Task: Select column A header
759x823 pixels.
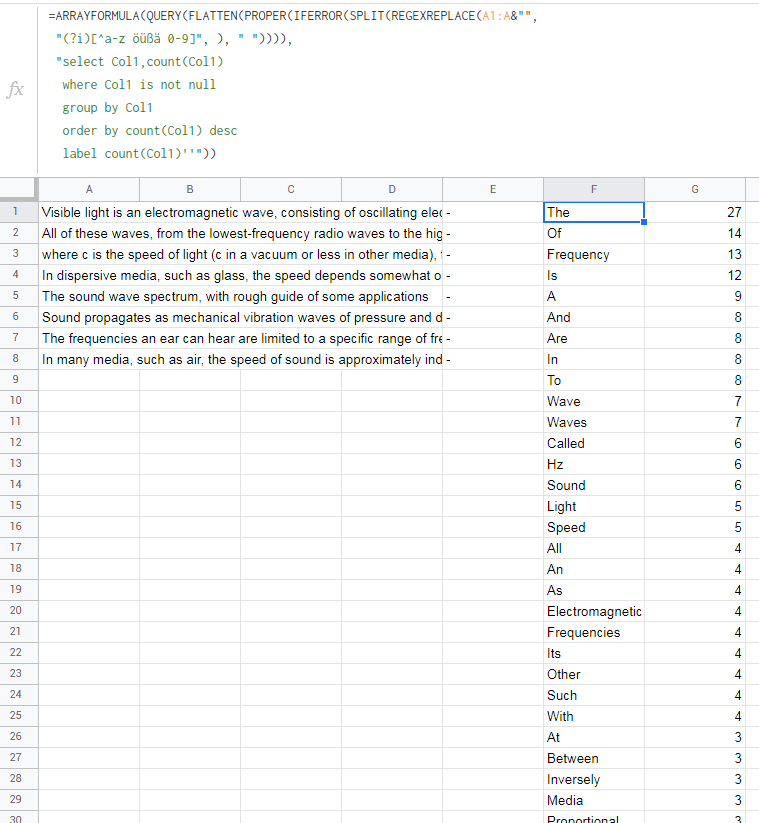Action: [89, 189]
